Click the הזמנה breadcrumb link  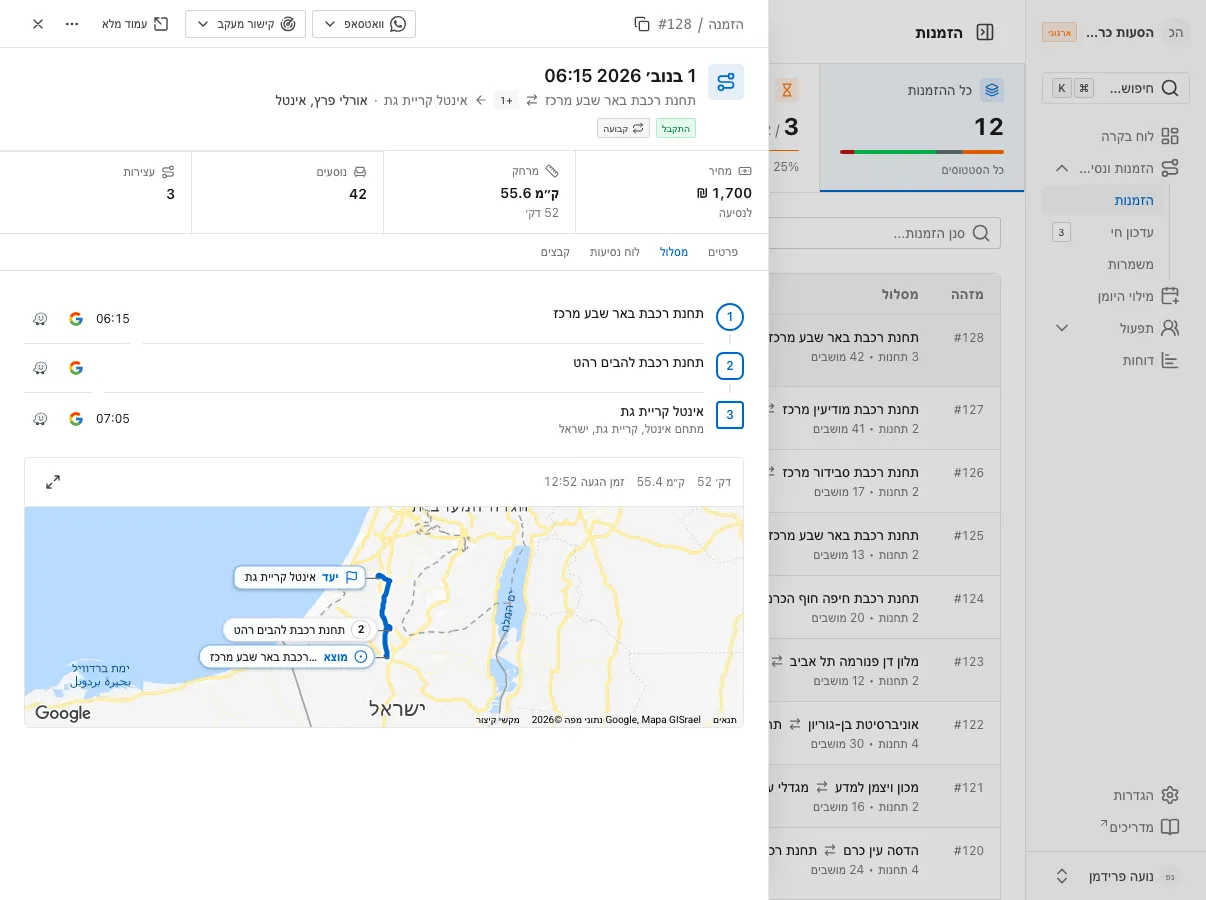[726, 24]
